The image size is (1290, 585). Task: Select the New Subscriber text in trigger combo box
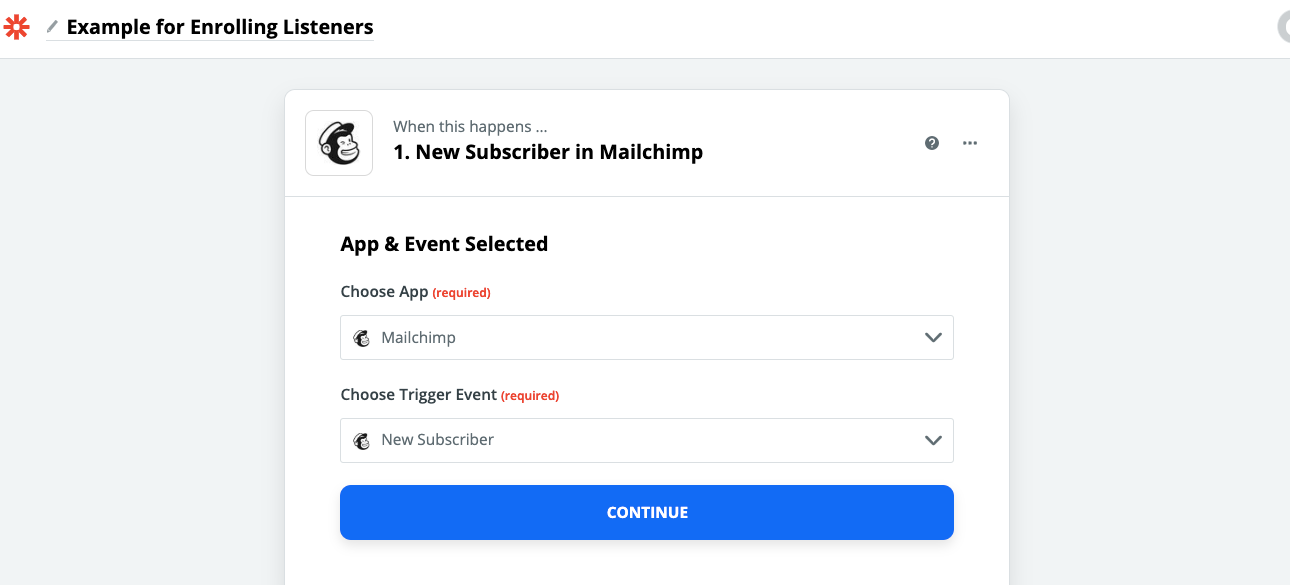437,440
